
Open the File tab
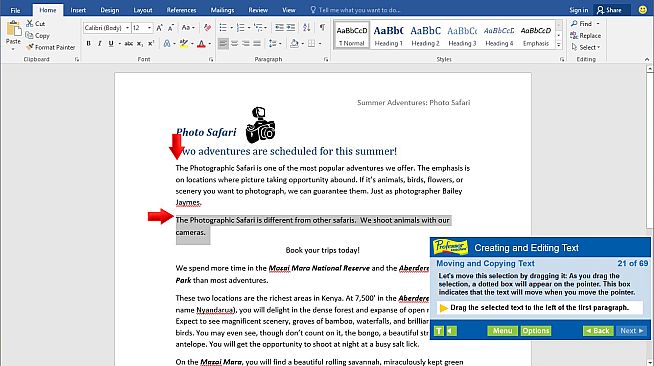(x=15, y=10)
